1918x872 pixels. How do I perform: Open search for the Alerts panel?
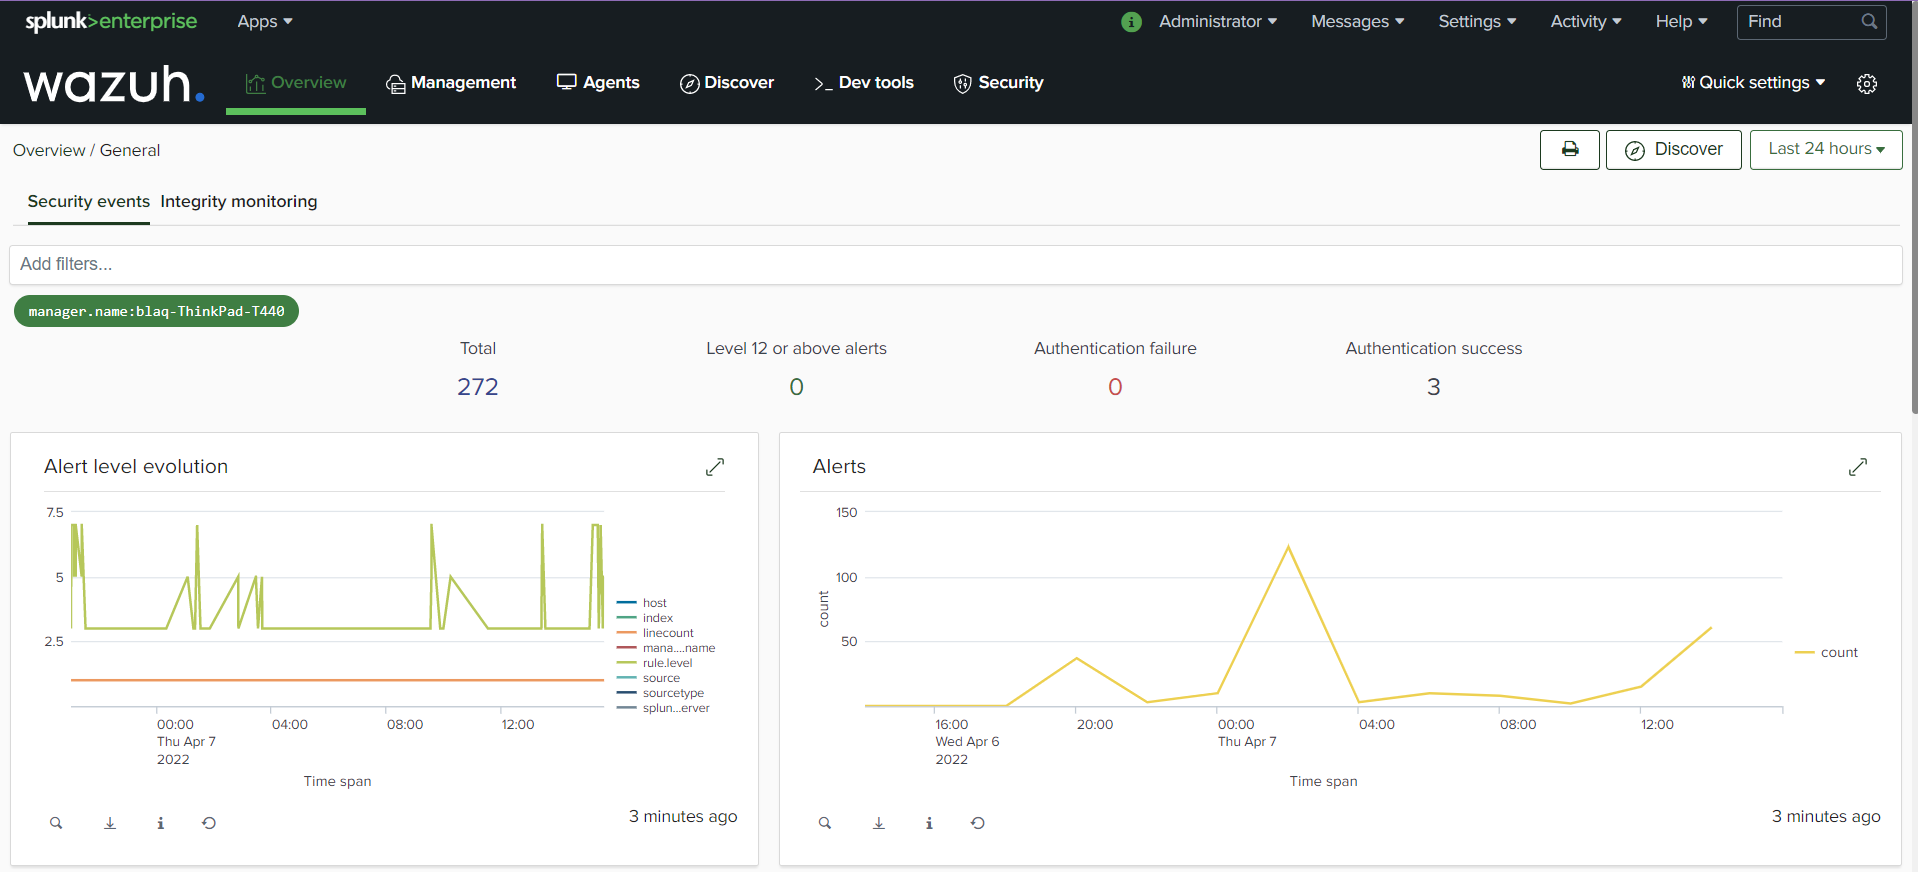(x=825, y=823)
